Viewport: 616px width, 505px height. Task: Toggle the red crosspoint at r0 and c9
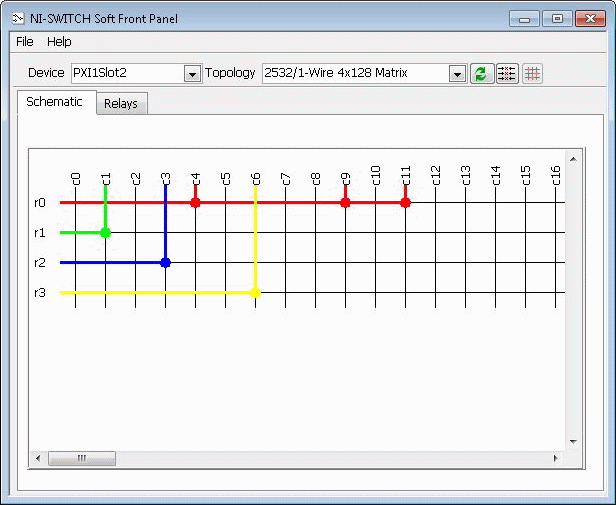(x=345, y=202)
